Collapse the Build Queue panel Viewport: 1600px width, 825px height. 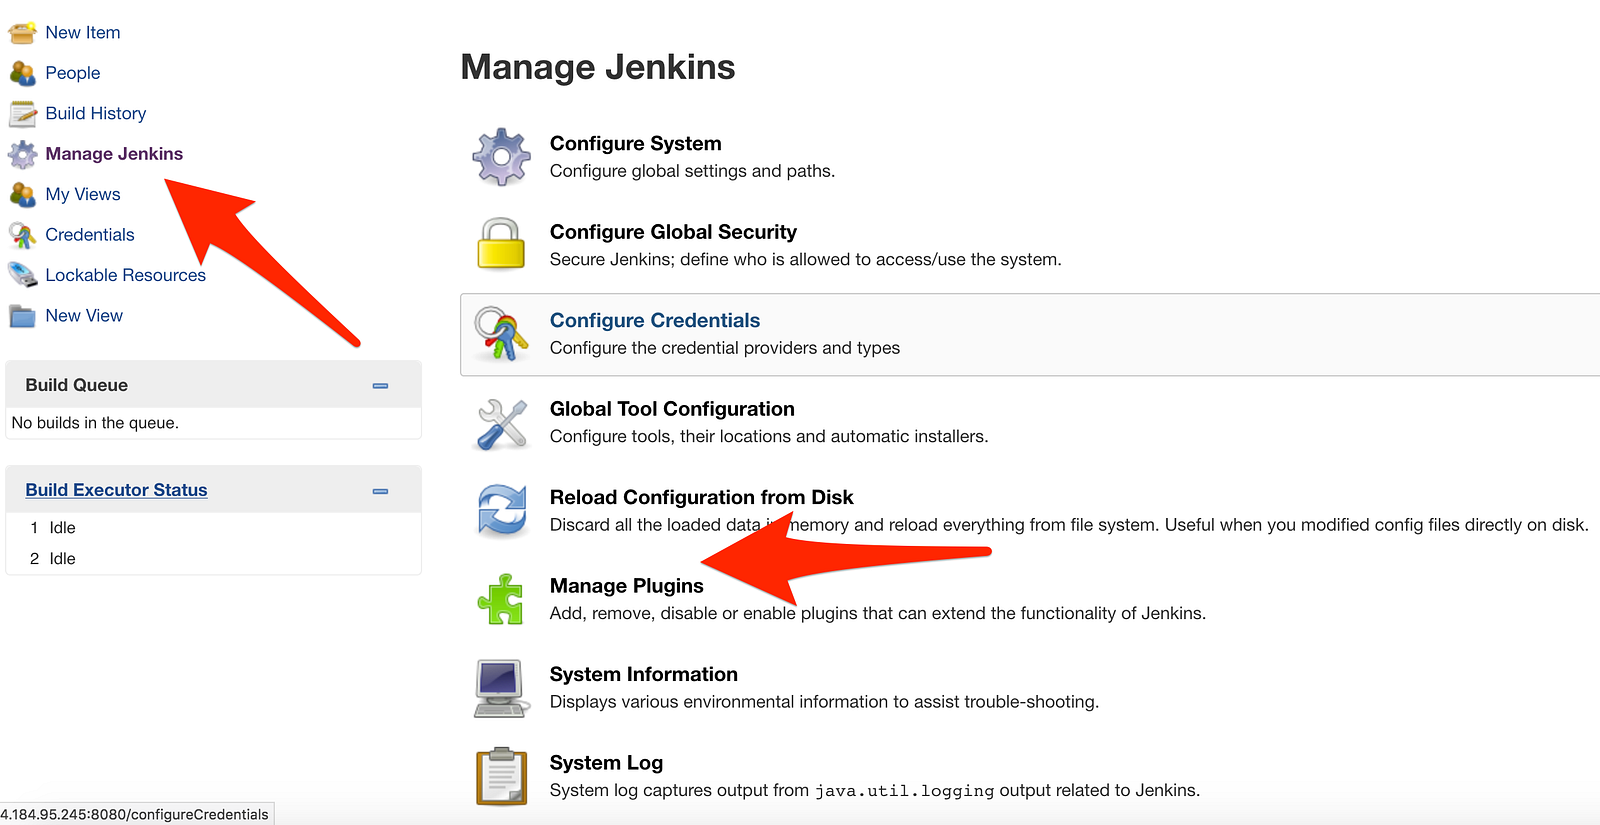coord(380,386)
